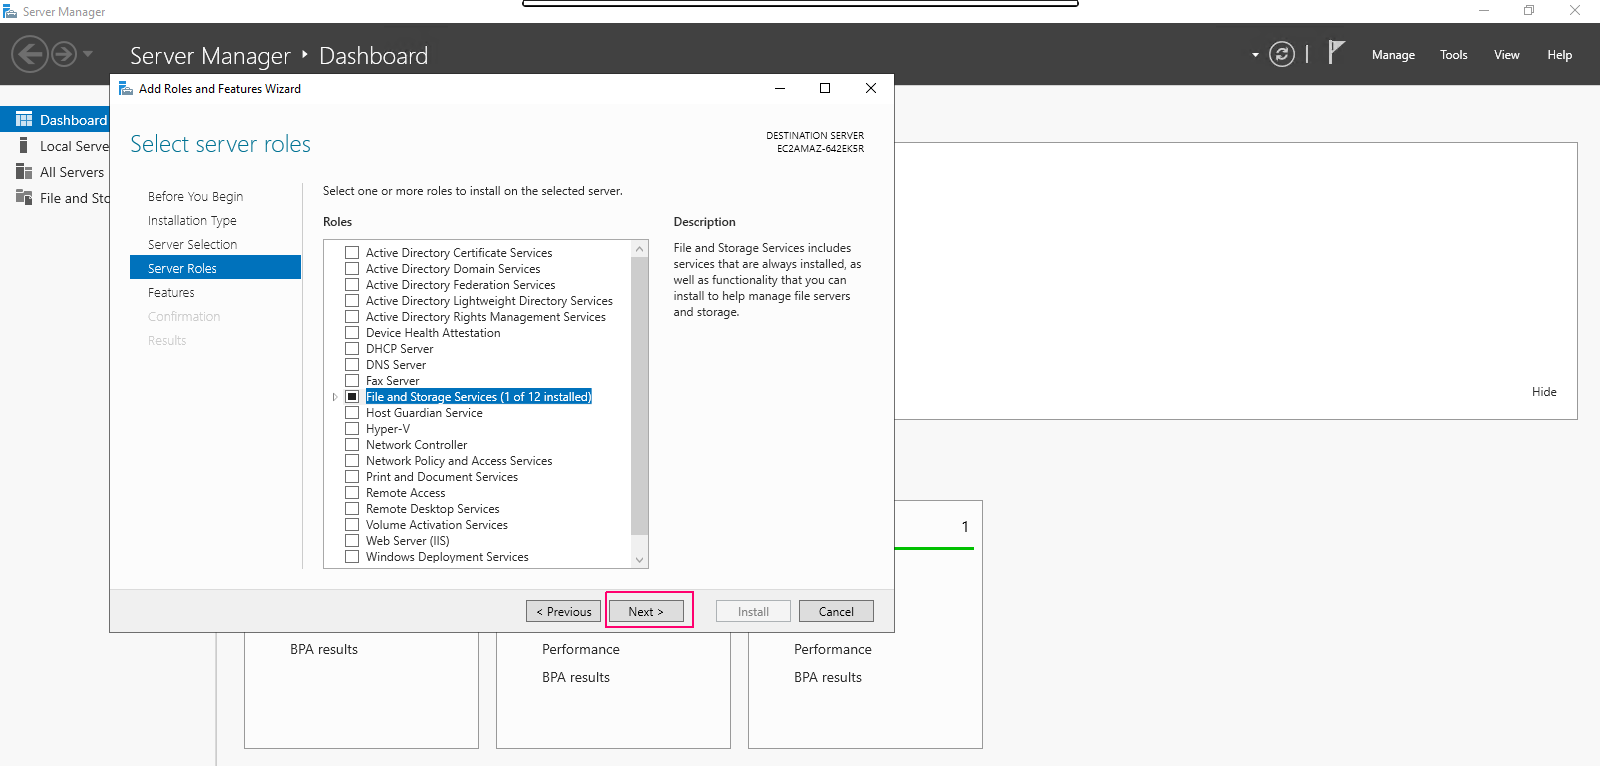The height and width of the screenshot is (766, 1600).
Task: Select the Server Roles step
Action: point(215,267)
